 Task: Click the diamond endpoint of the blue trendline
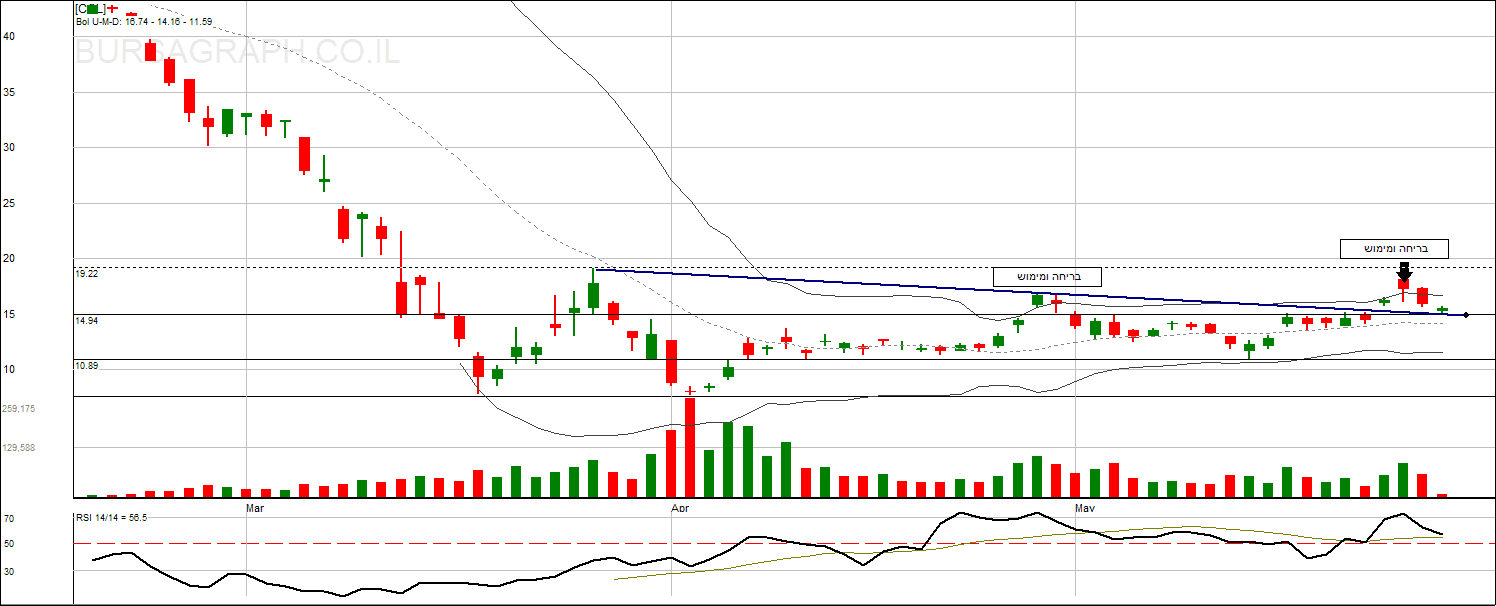(x=1466, y=315)
